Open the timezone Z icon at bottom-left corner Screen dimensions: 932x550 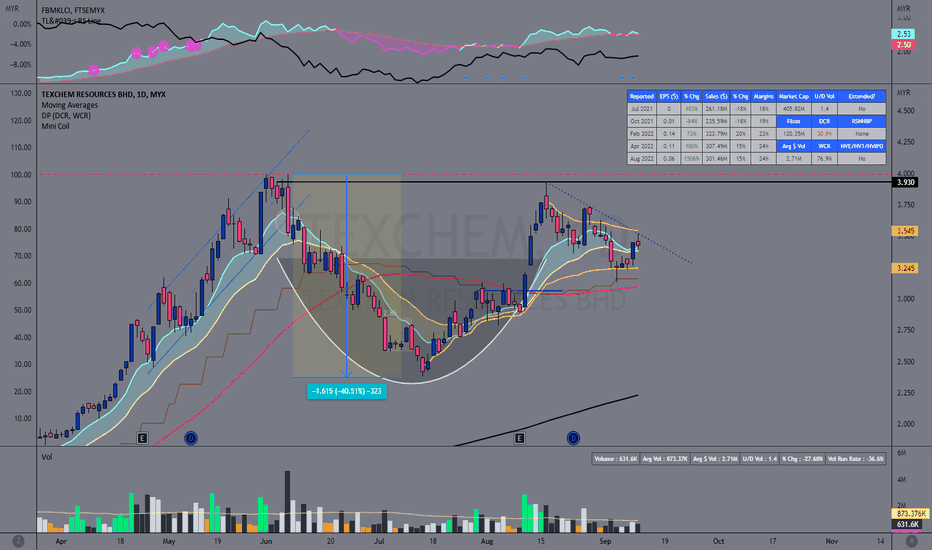pyautogui.click(x=18, y=541)
